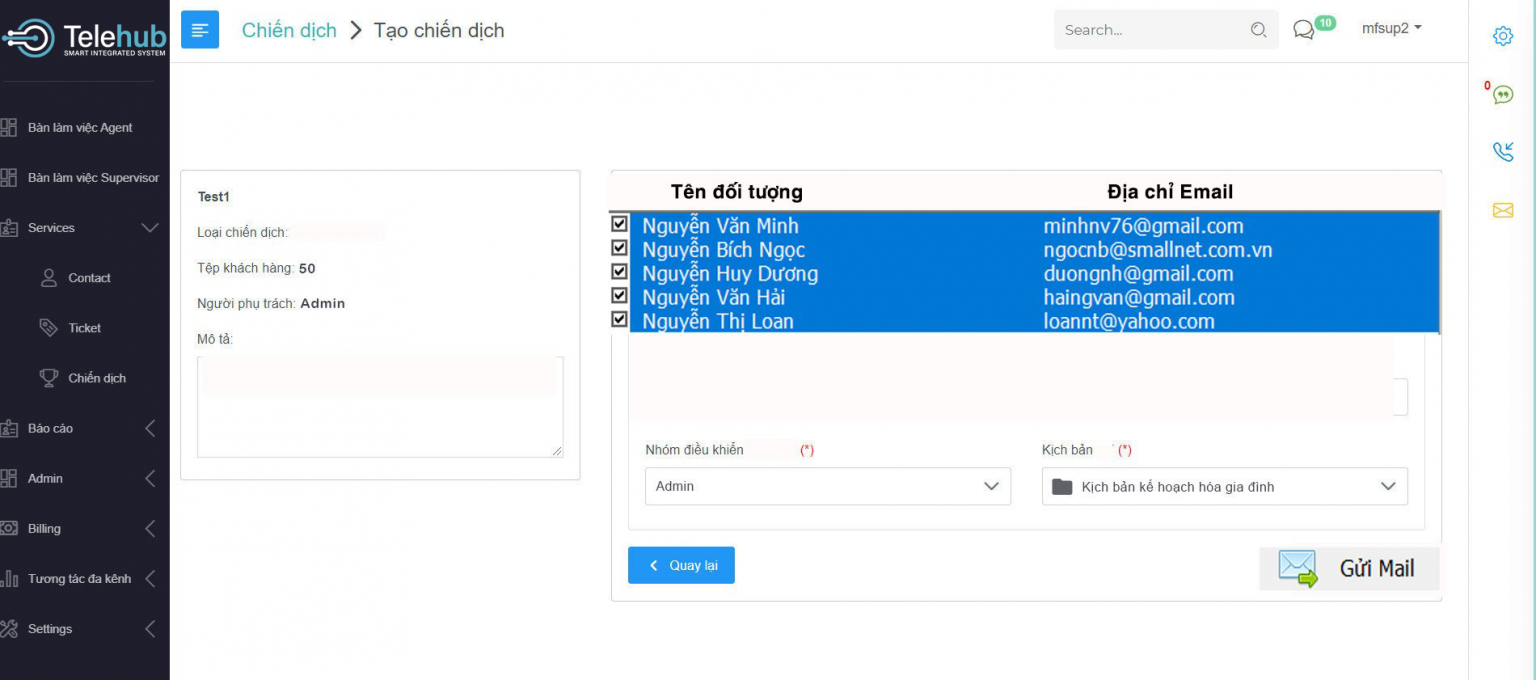The image size is (1536, 680).
Task: Click the green chat bubble icon
Action: 1502,95
